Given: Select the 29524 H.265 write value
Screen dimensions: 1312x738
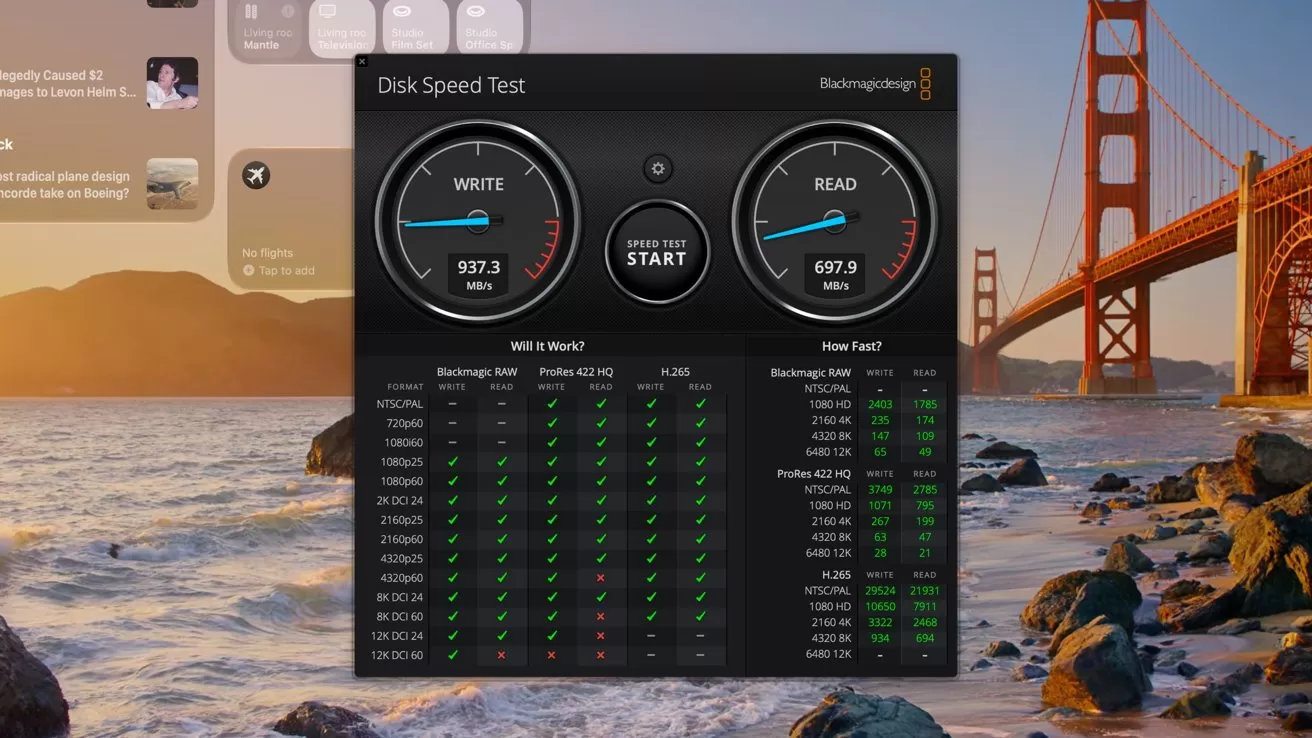Looking at the screenshot, I should 880,591.
